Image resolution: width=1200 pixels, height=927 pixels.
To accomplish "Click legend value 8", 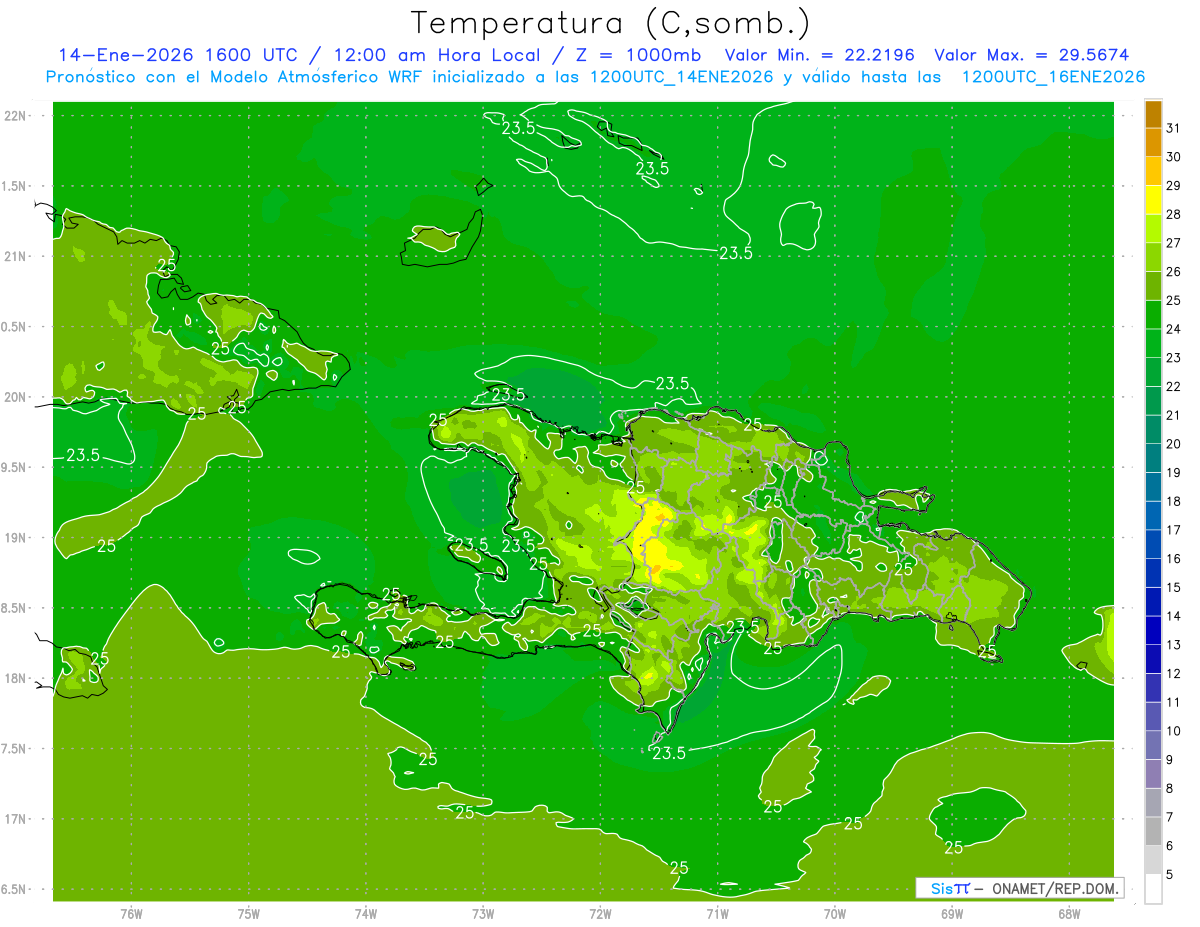I will pyautogui.click(x=1170, y=789).
